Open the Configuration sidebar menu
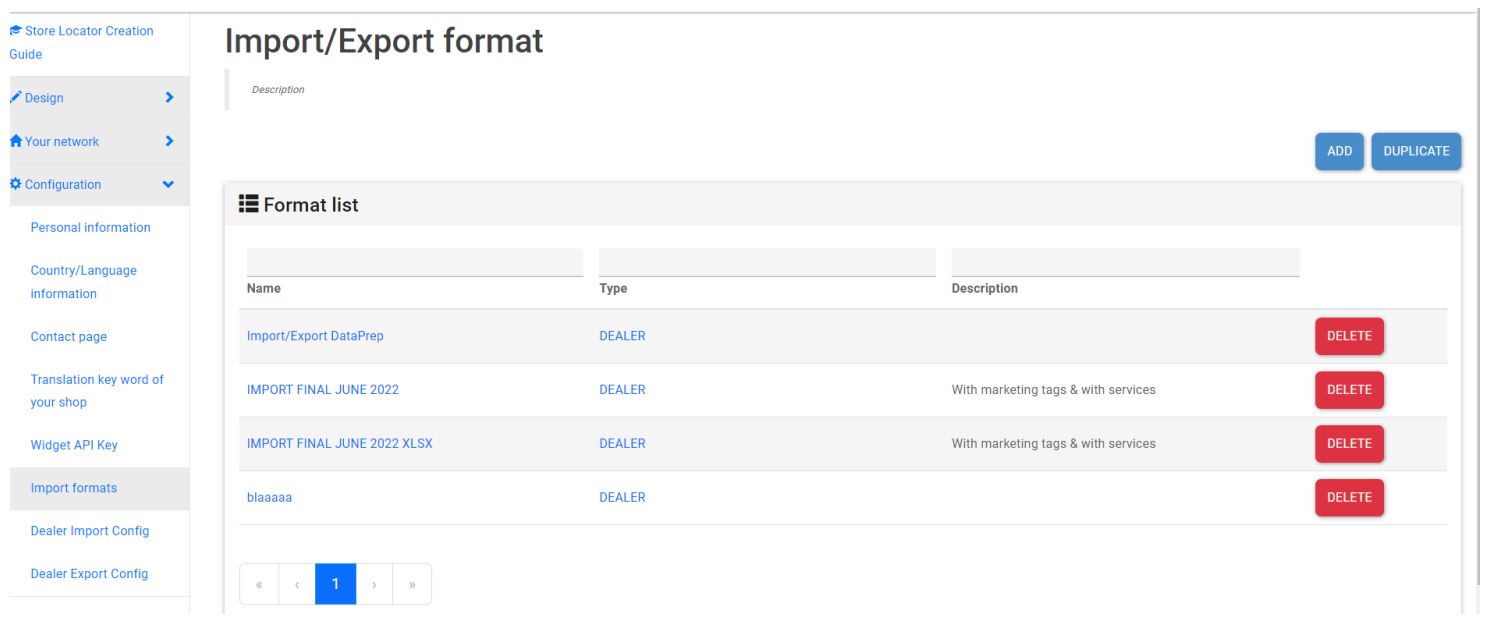Viewport: 1488px width, 627px height. coord(100,184)
